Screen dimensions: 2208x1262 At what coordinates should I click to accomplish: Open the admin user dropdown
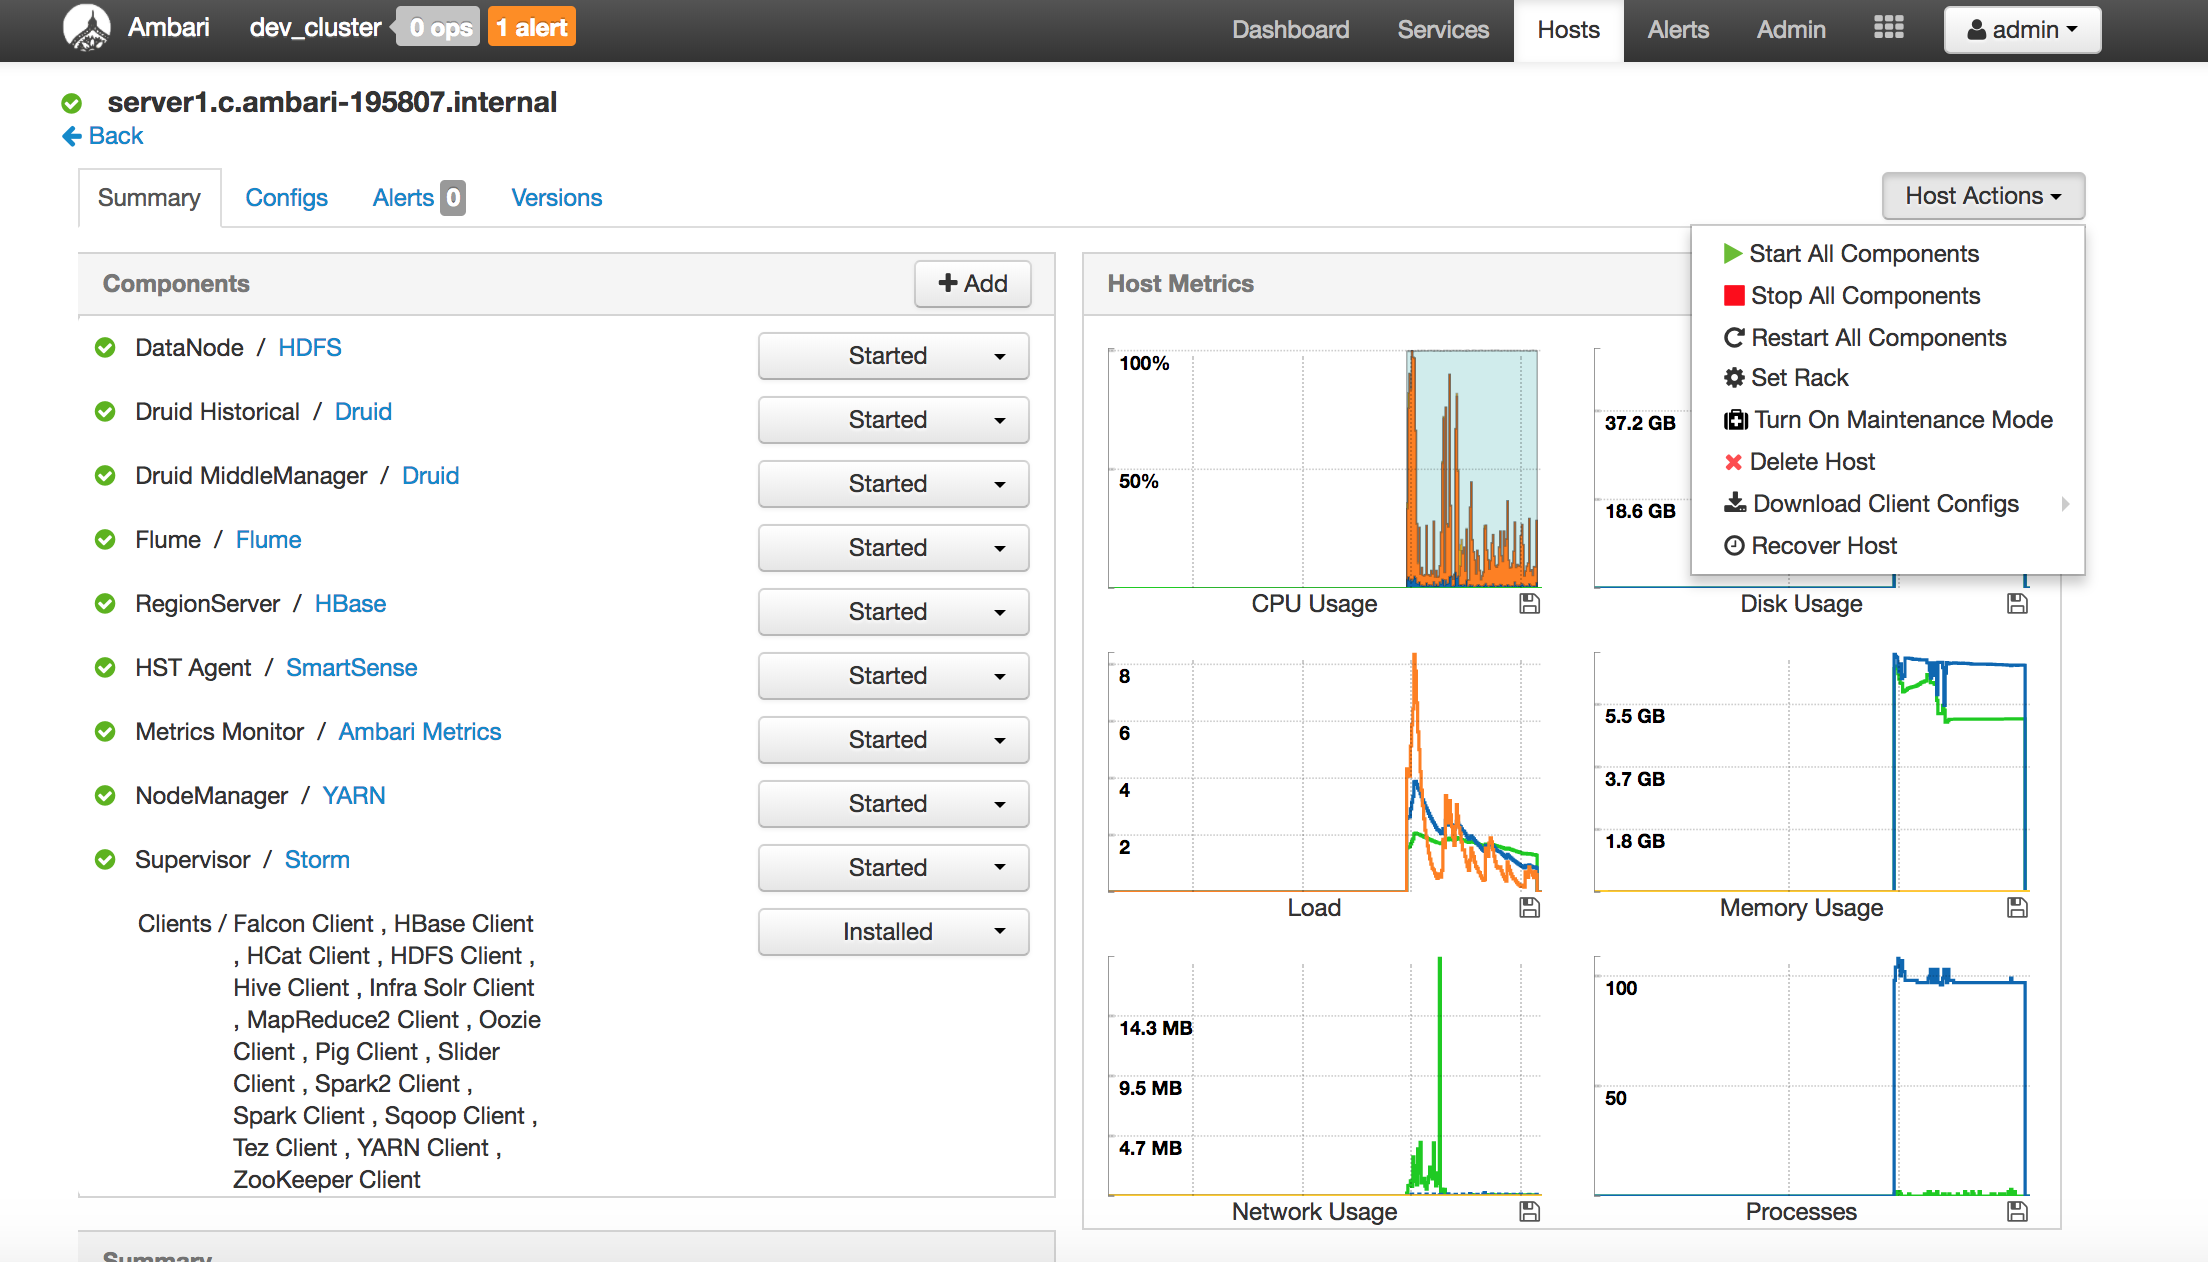click(2022, 30)
